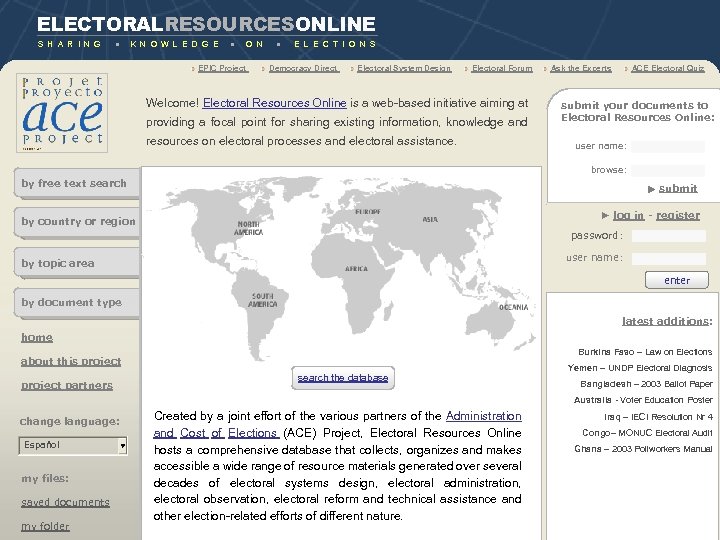This screenshot has width=720, height=540.
Task: Click Africa on the world map
Action: [356, 269]
